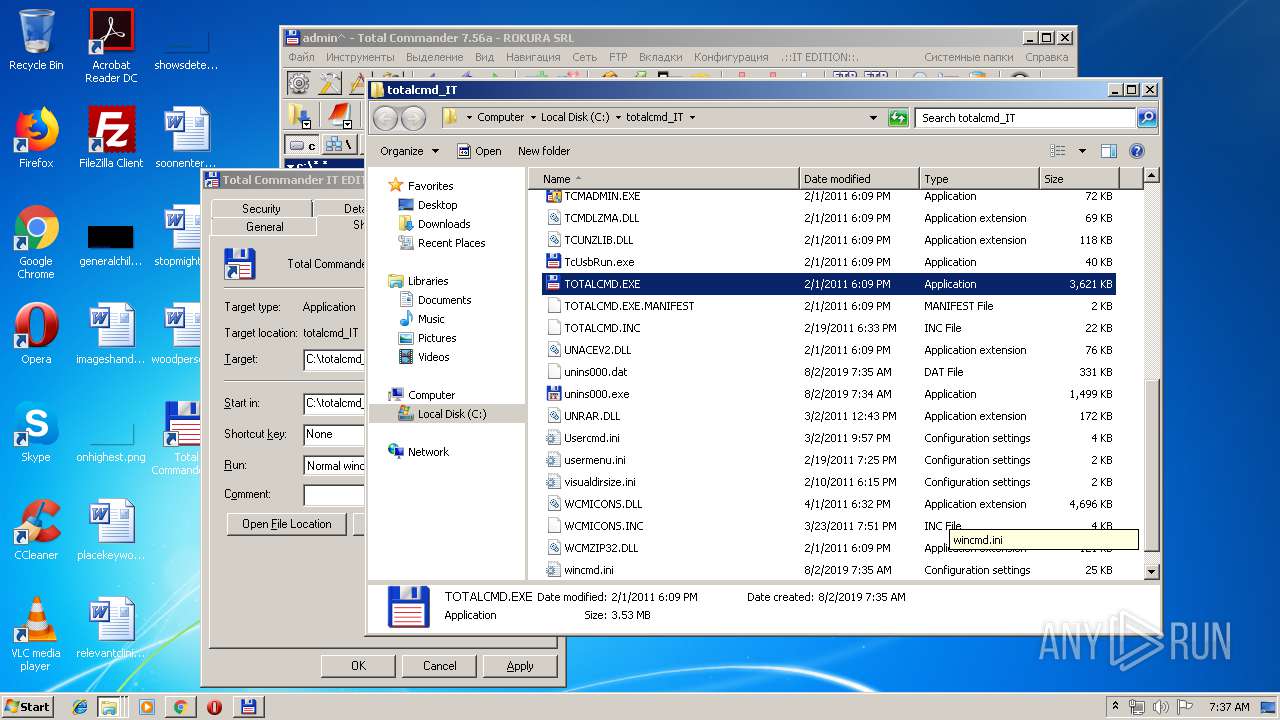Open Acrobat Reader DC desktop icon
The width and height of the screenshot is (1280, 720).
click(111, 46)
